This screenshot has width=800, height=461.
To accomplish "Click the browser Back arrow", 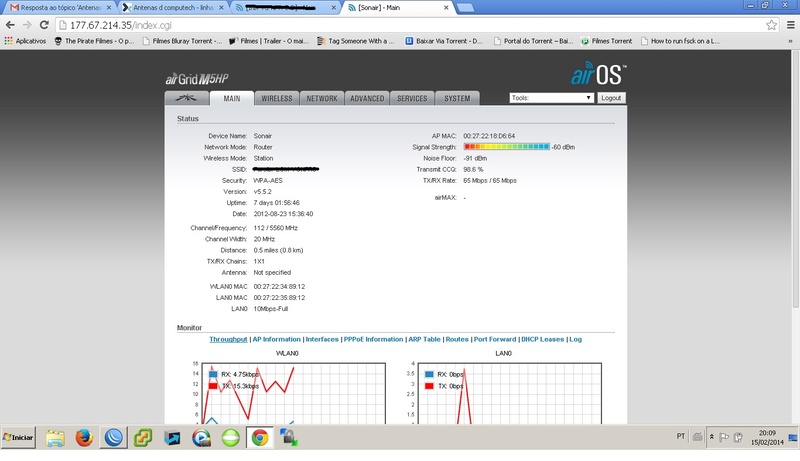I will 10,25.
